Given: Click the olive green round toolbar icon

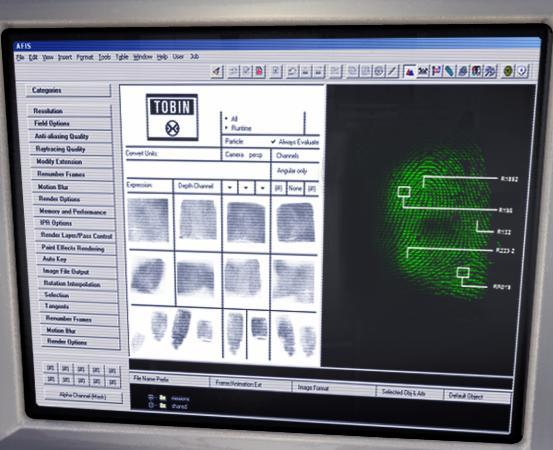Looking at the screenshot, I should pyautogui.click(x=508, y=71).
